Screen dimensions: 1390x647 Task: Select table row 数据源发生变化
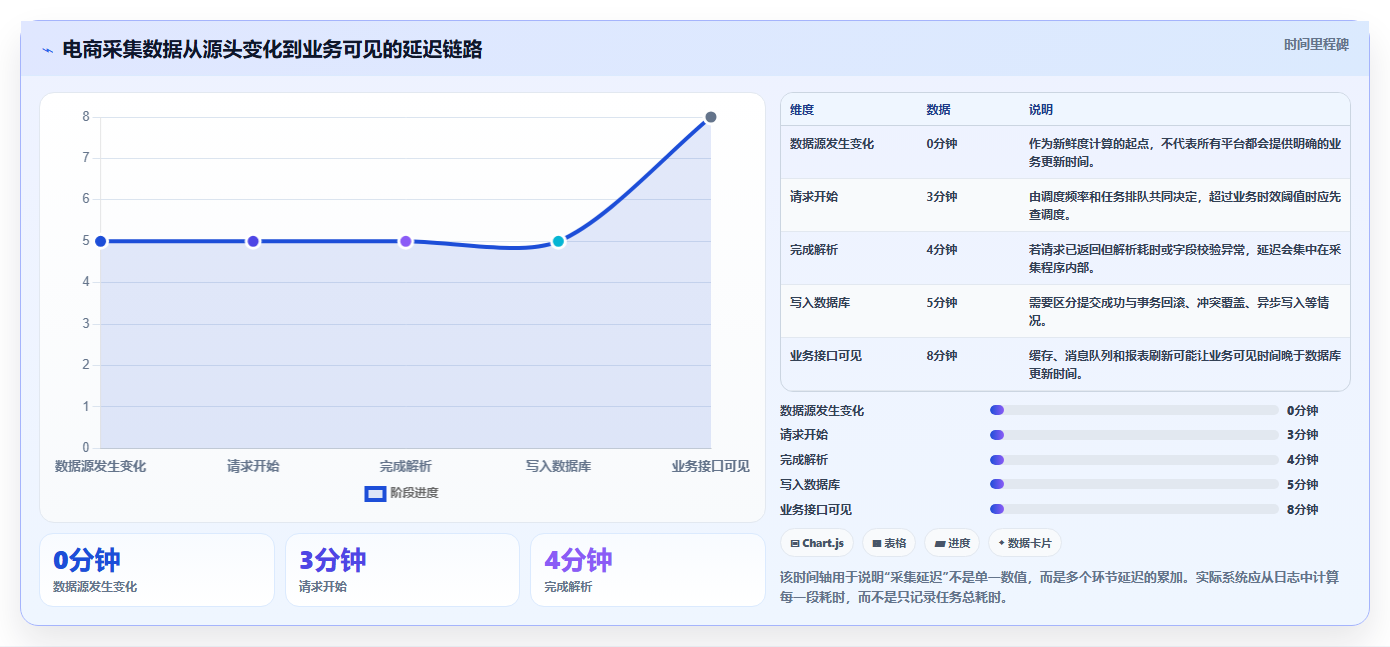coord(1065,152)
